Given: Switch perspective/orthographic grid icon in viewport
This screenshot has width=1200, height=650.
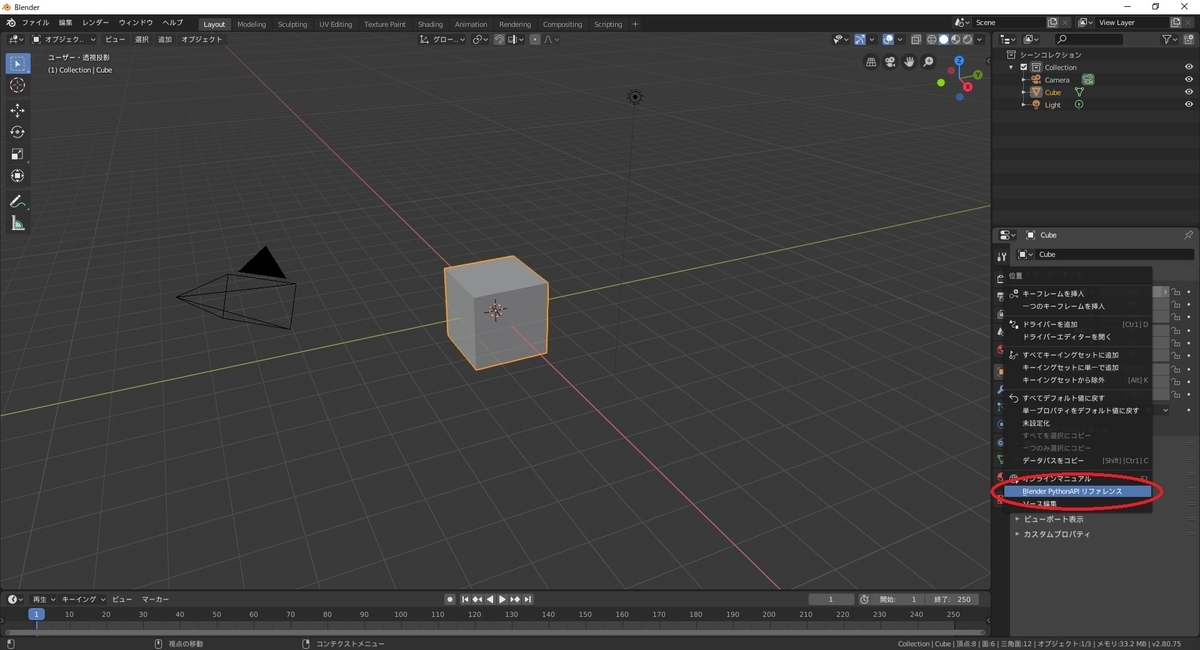Looking at the screenshot, I should point(871,62).
